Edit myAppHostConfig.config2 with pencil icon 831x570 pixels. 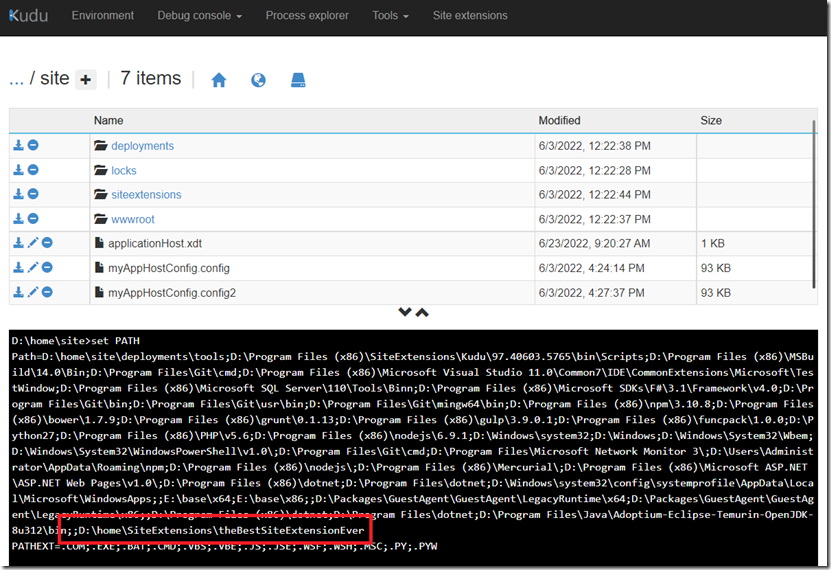click(33, 292)
